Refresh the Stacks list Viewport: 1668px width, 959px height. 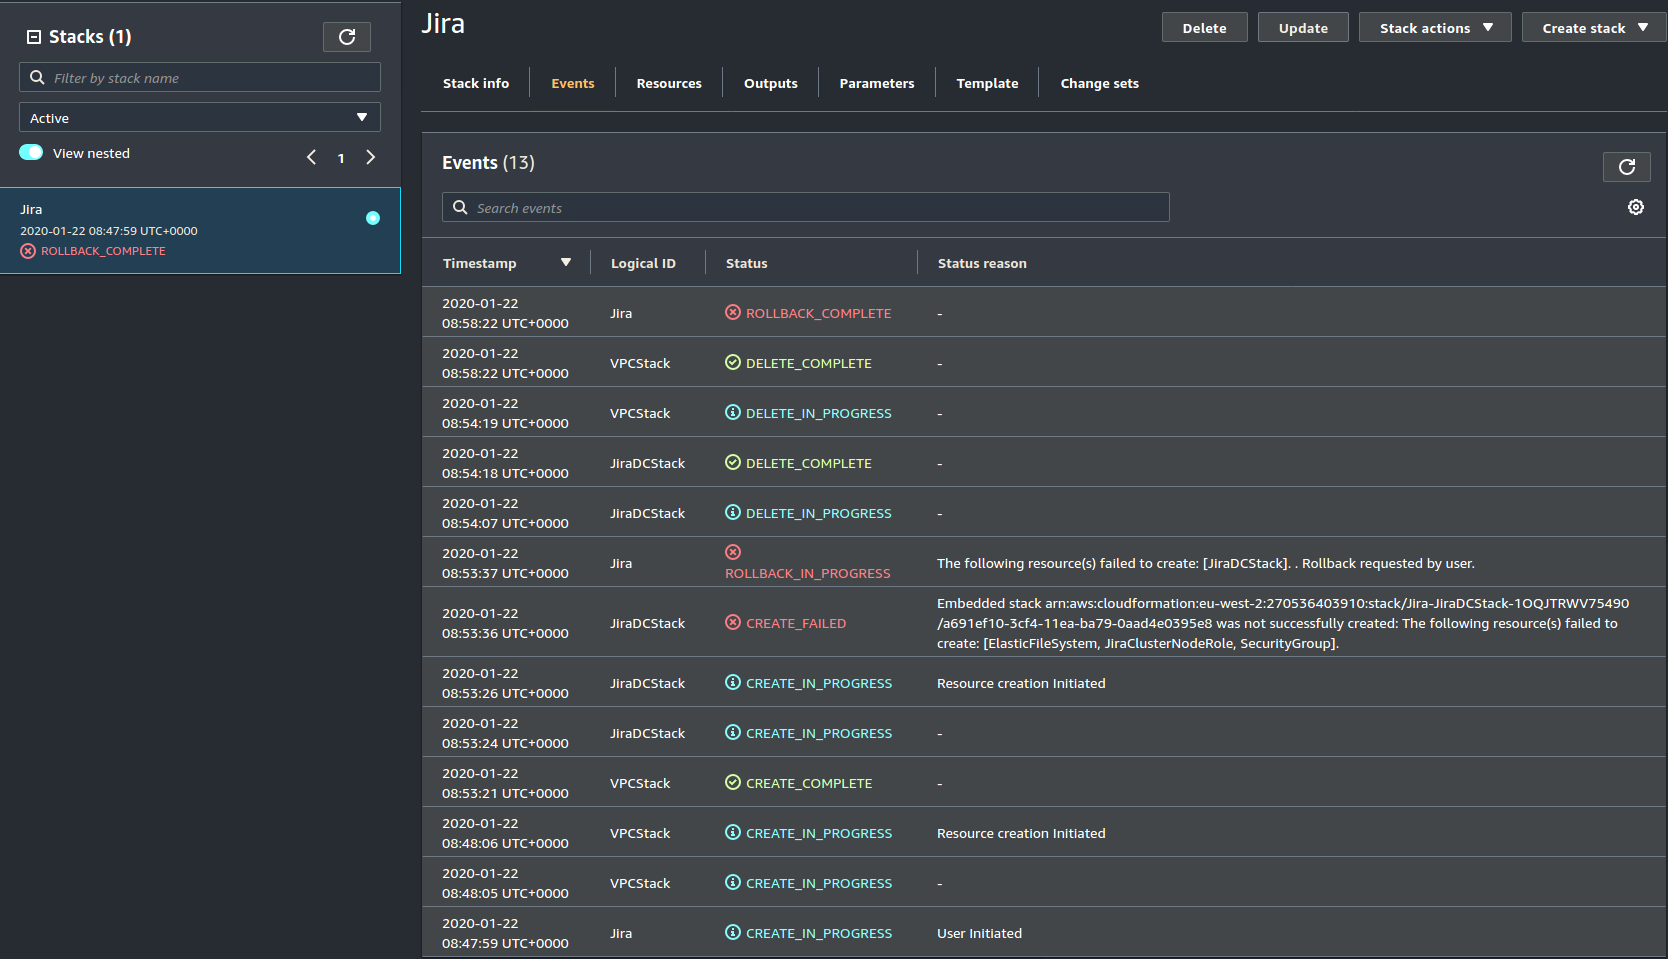coord(346,36)
